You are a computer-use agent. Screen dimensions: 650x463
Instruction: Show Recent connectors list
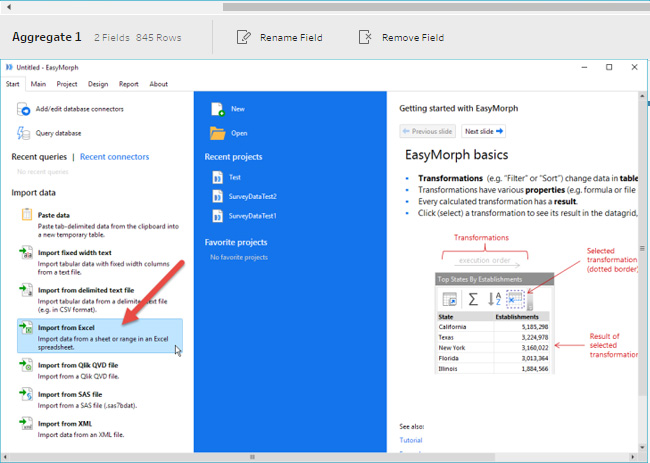tap(114, 157)
